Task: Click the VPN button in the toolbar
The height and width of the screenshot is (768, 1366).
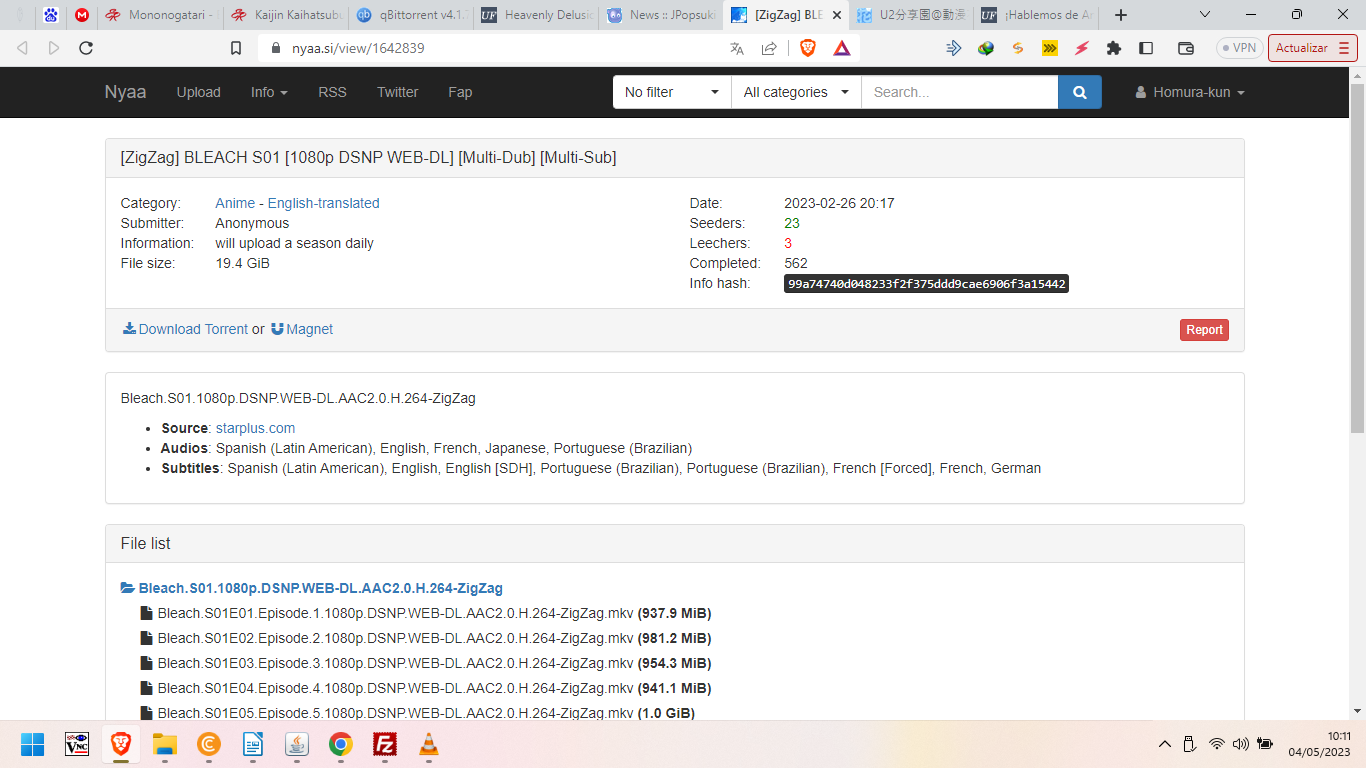Action: 1239,48
